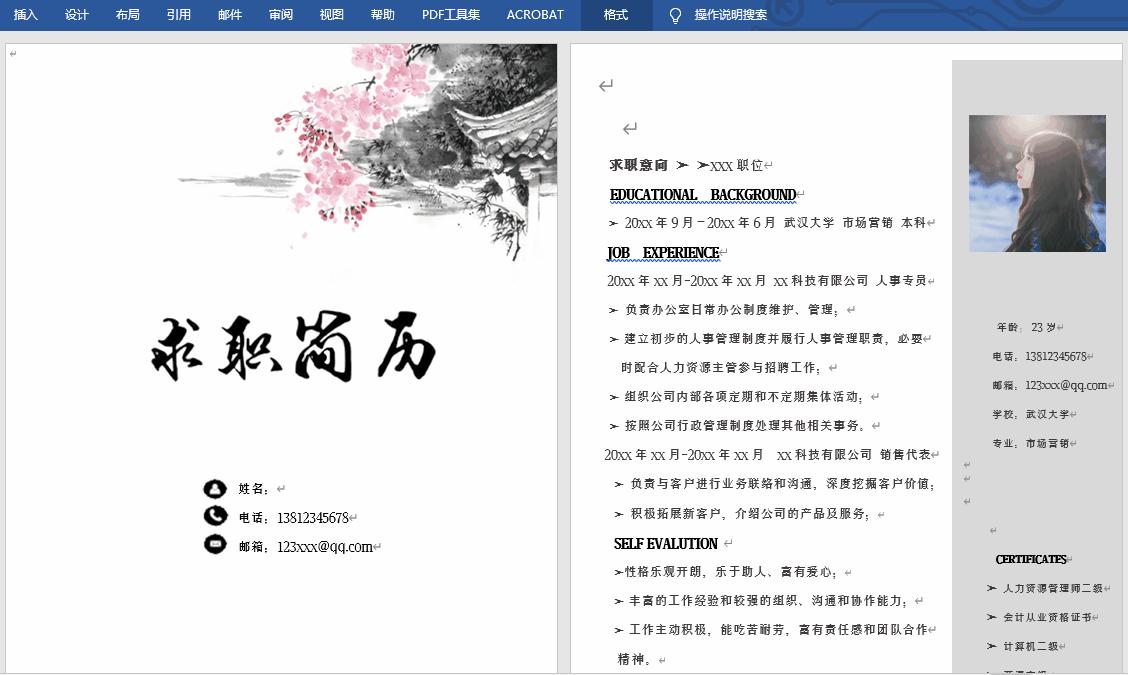
Task: Select the 布局 tab
Action: 127,15
